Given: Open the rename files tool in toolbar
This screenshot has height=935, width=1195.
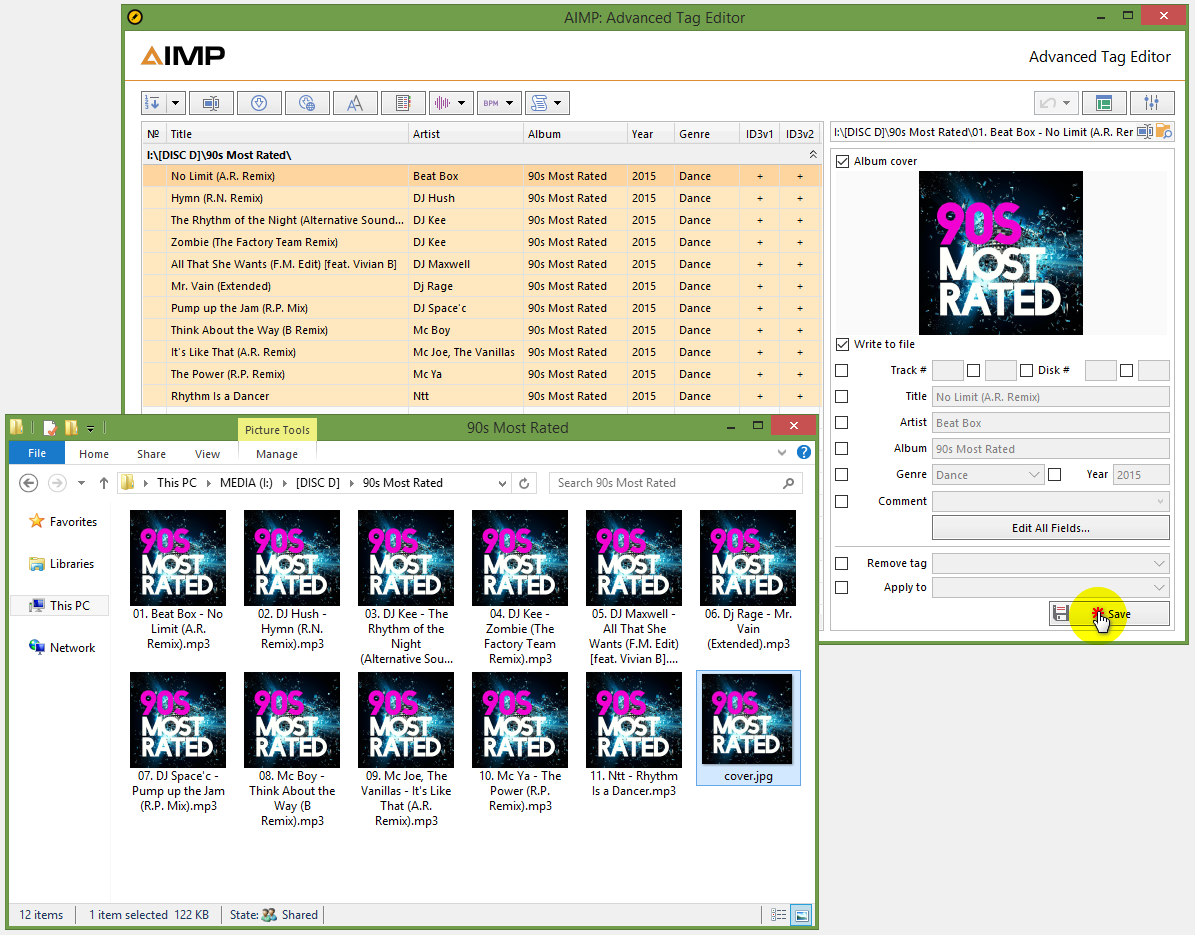Looking at the screenshot, I should (x=211, y=103).
